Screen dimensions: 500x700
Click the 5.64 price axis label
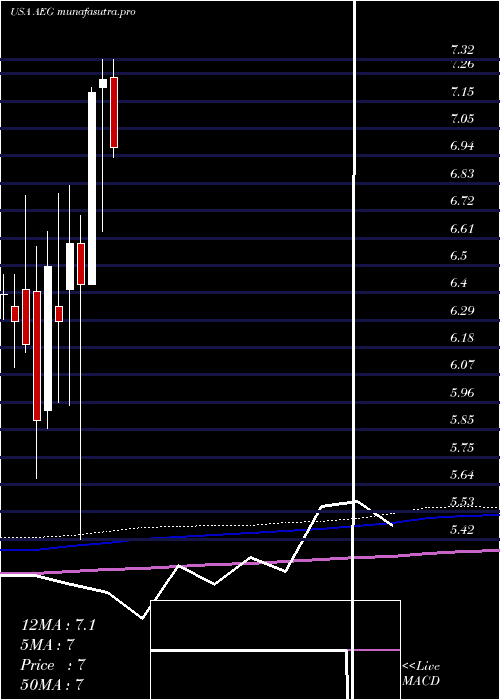(x=462, y=475)
